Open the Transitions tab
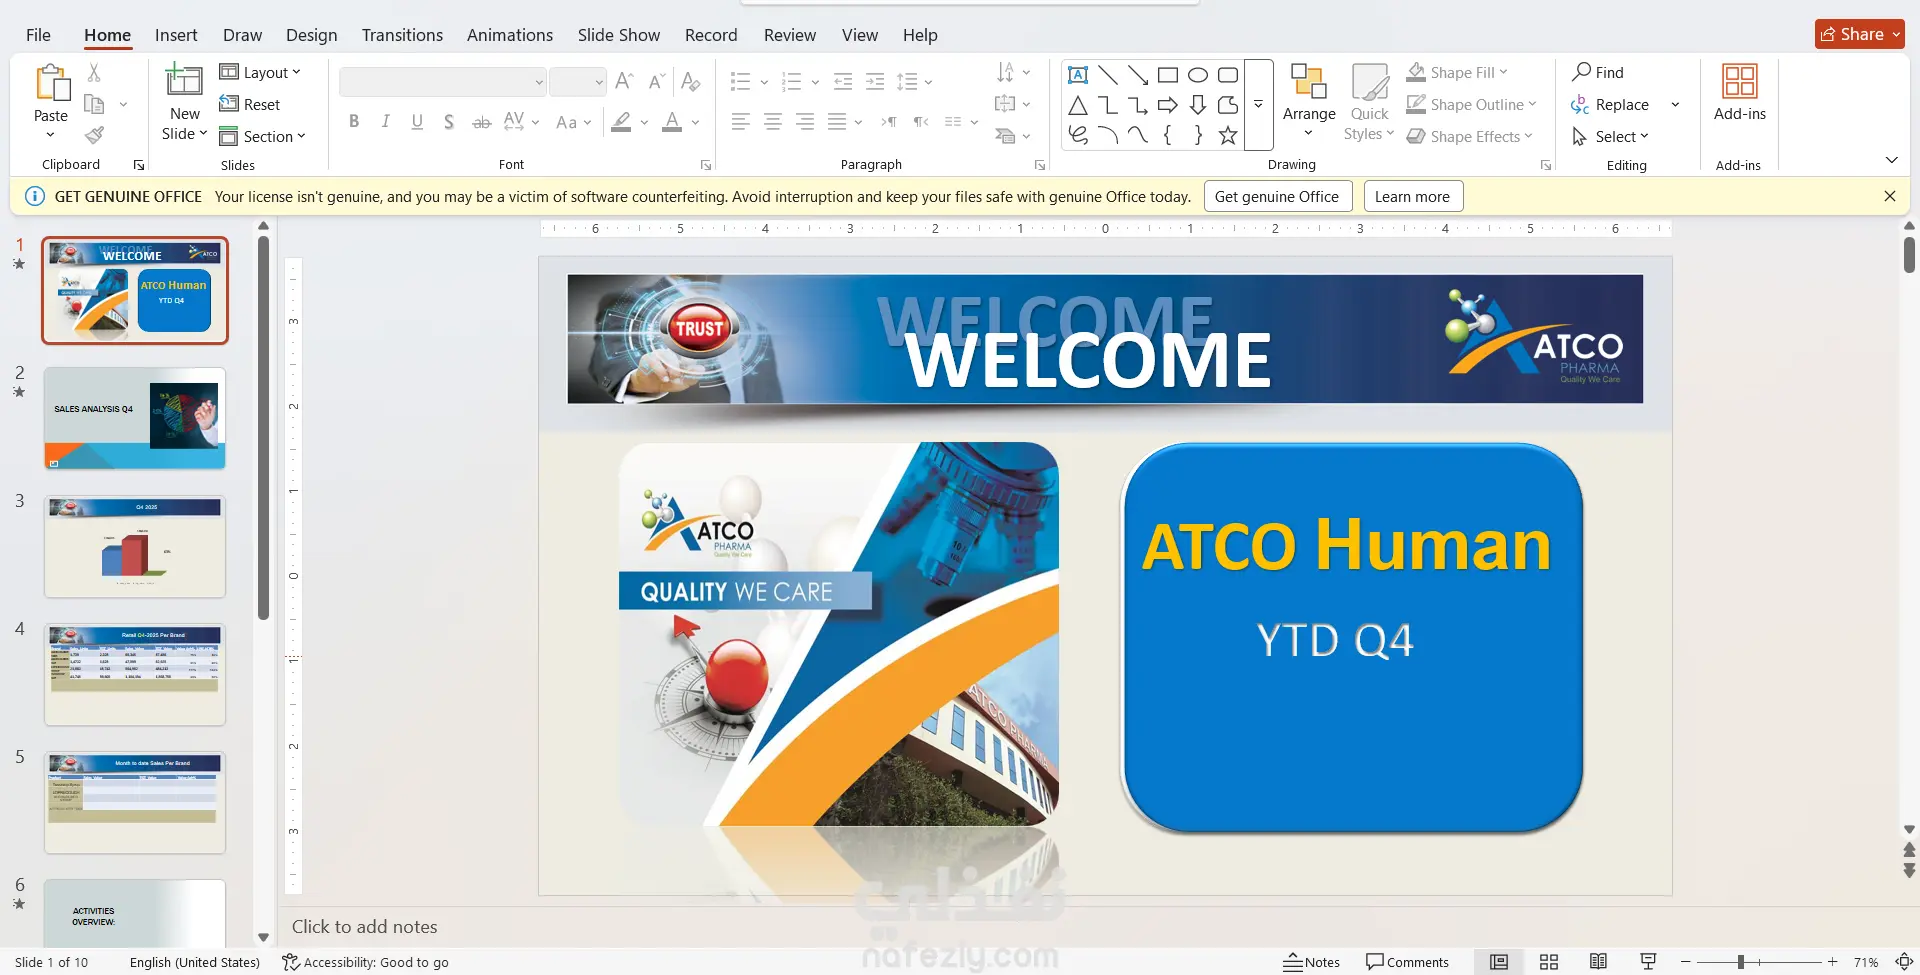The height and width of the screenshot is (975, 1920). 402,35
